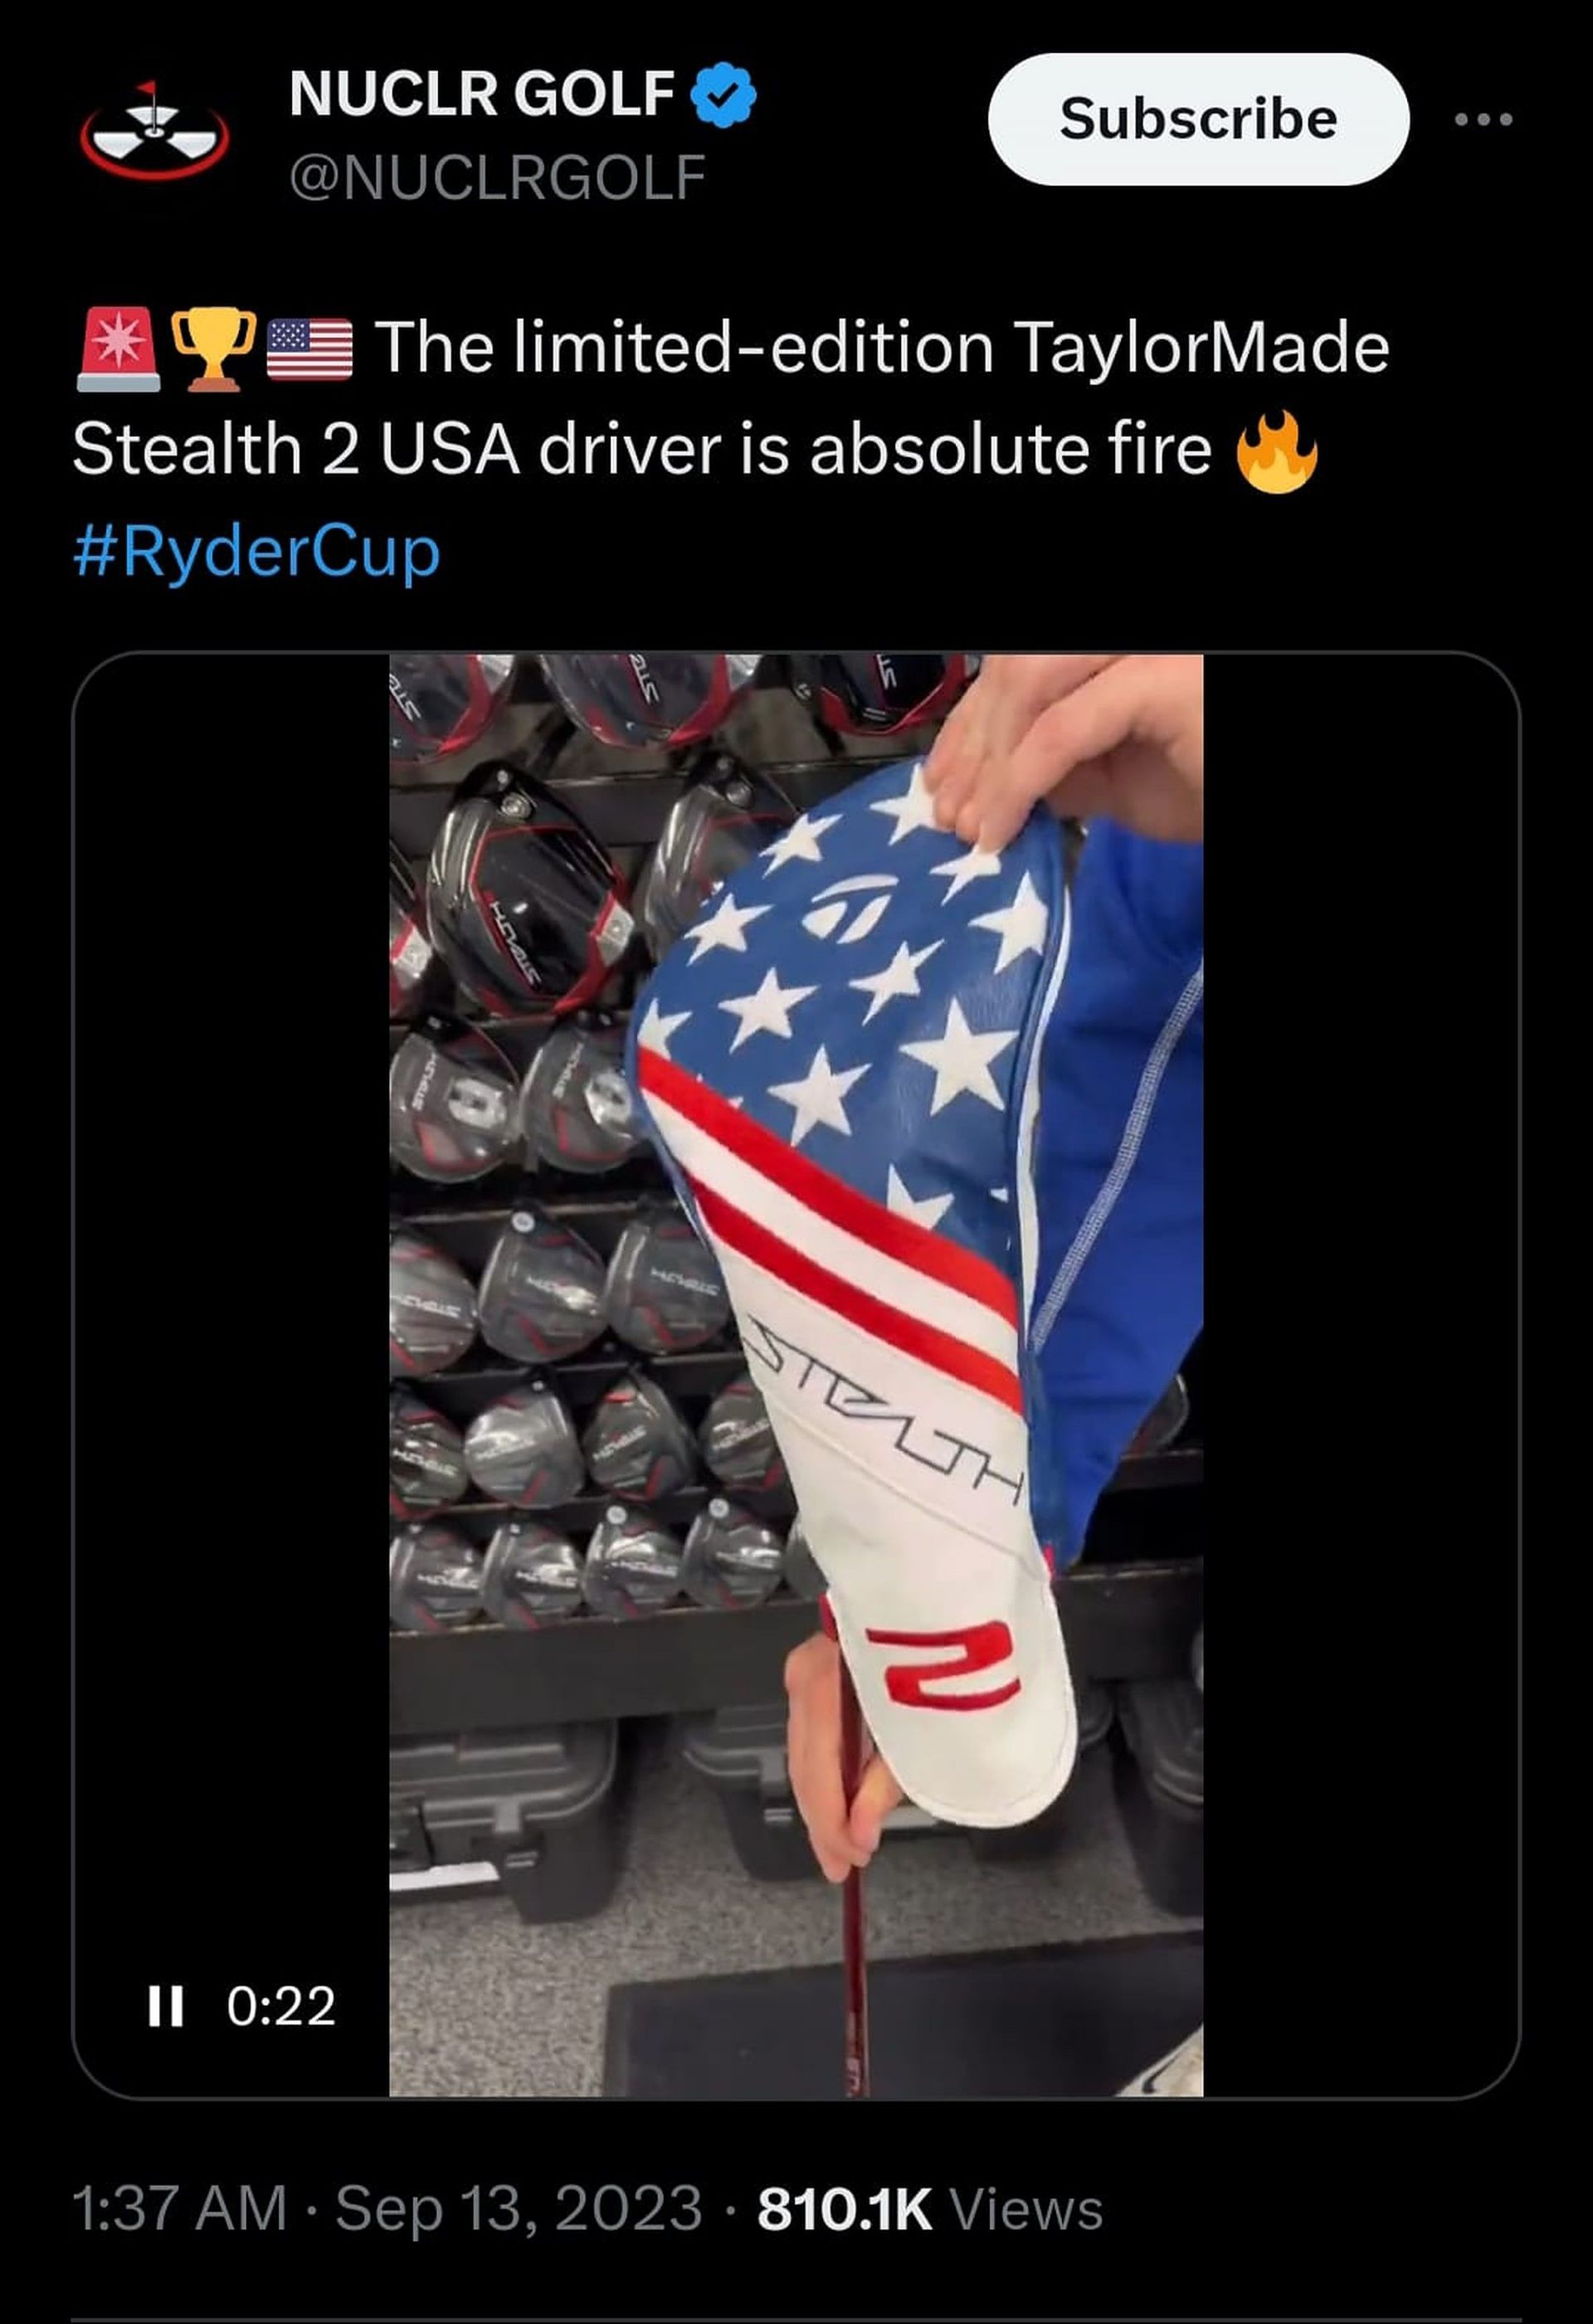Pause the video playback
Screen dimensions: 1593x2324
[165, 2006]
